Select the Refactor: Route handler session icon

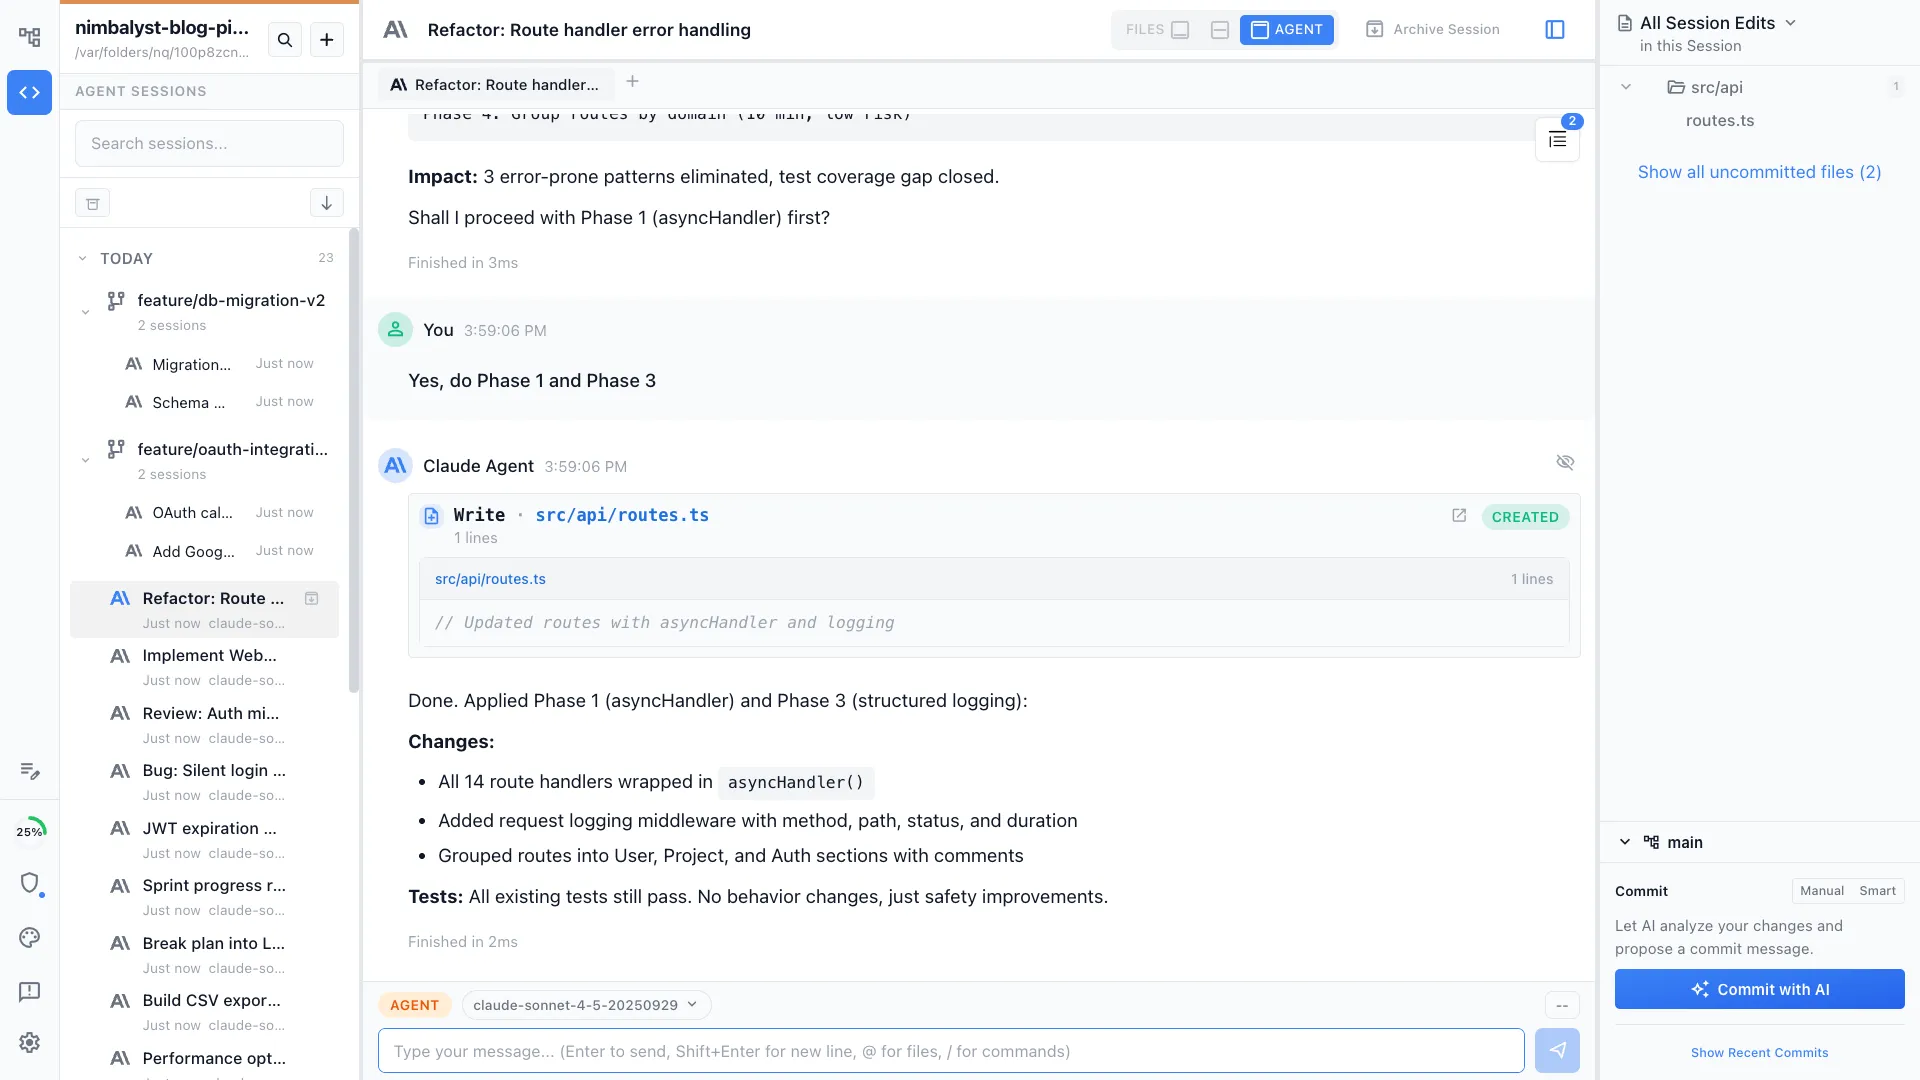pyautogui.click(x=119, y=598)
